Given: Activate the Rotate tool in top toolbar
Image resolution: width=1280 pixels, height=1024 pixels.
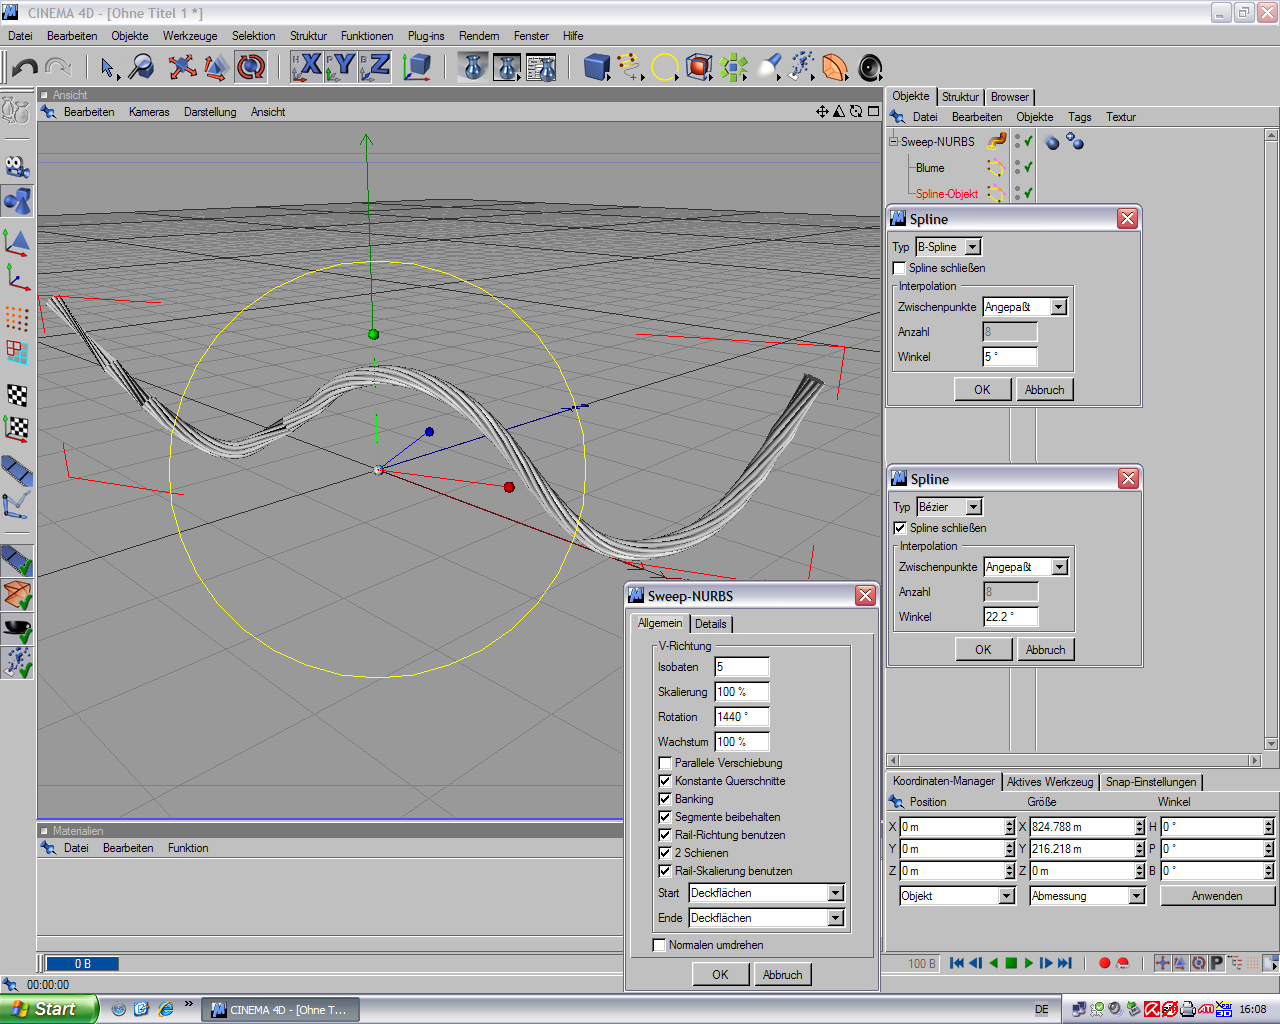Looking at the screenshot, I should coord(251,67).
